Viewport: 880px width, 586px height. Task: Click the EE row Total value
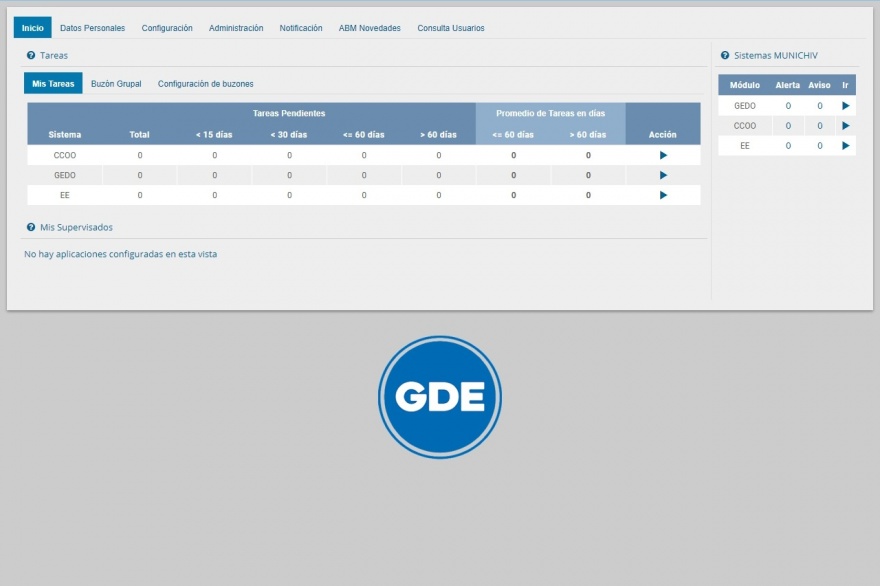(x=140, y=195)
